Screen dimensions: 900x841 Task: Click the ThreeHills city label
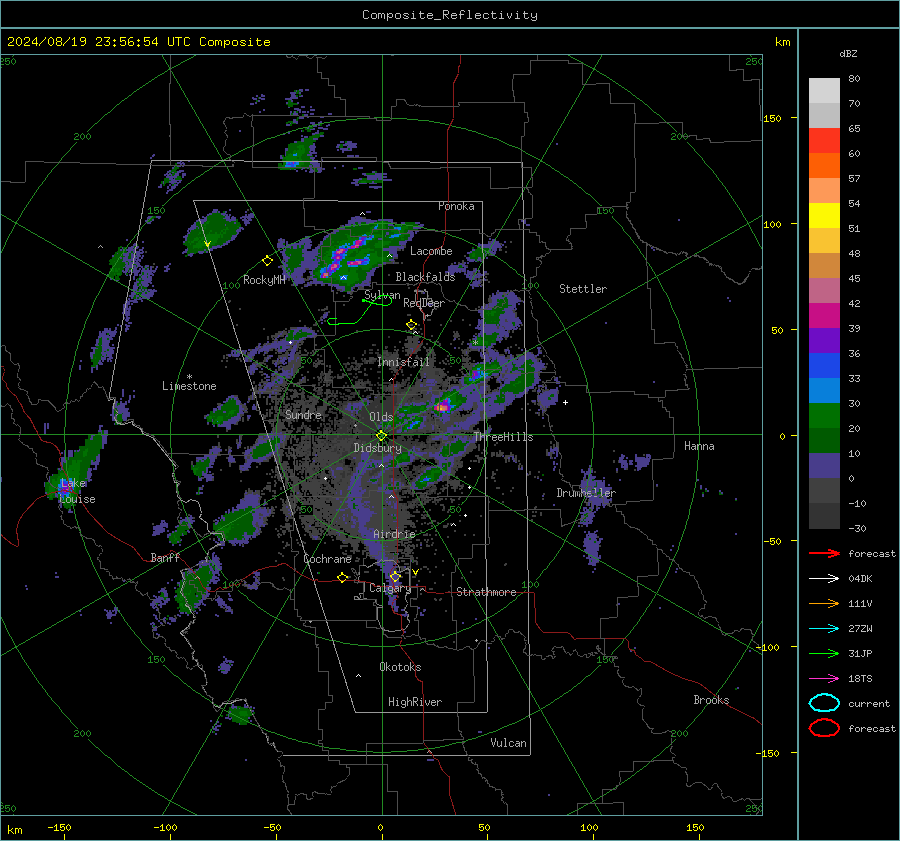tap(503, 437)
